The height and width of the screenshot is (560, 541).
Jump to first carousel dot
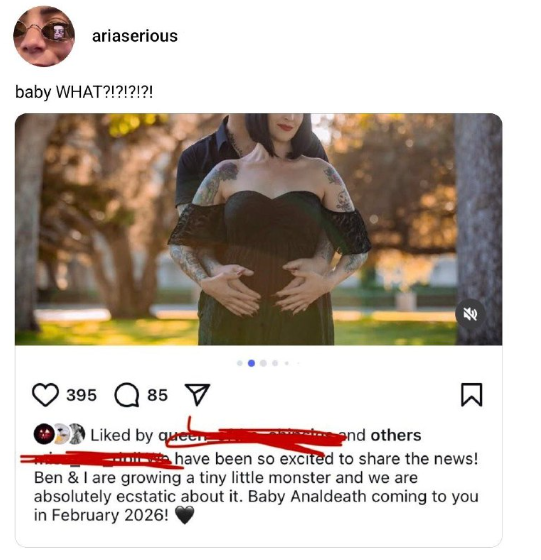point(240,363)
